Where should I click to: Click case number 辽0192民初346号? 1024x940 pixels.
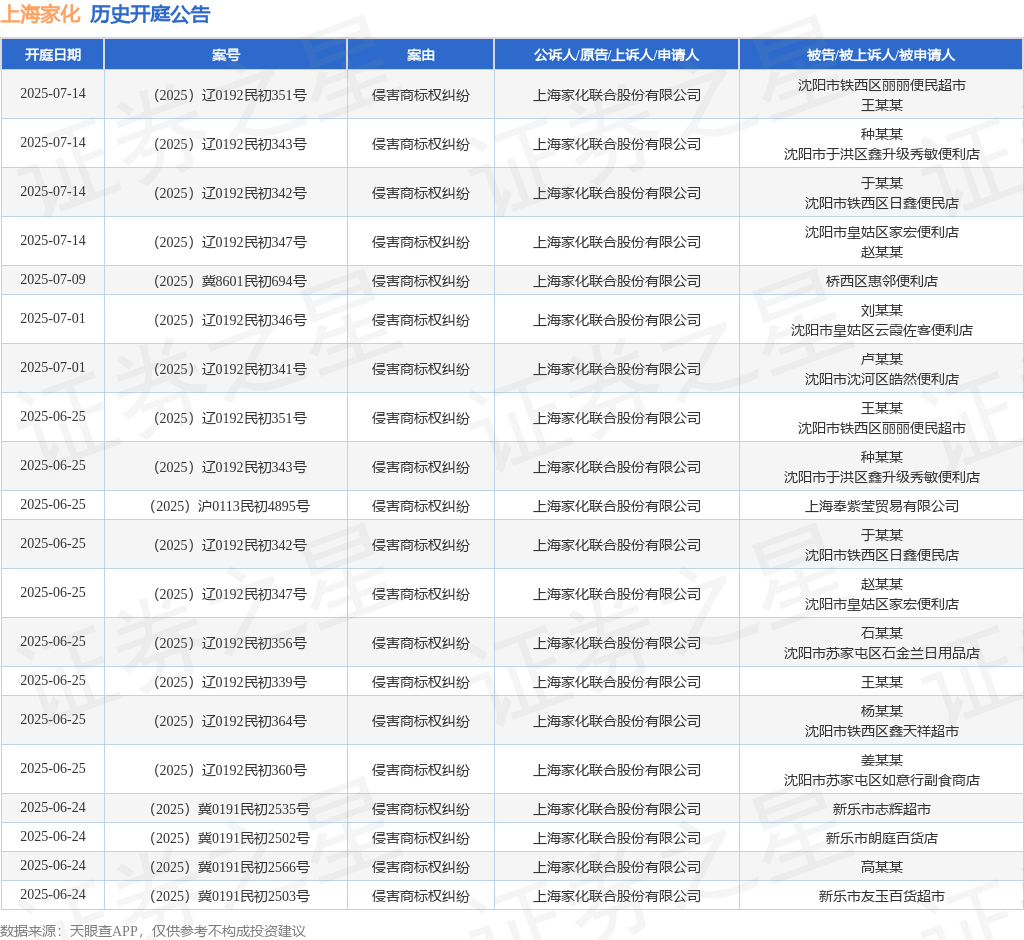tap(230, 320)
